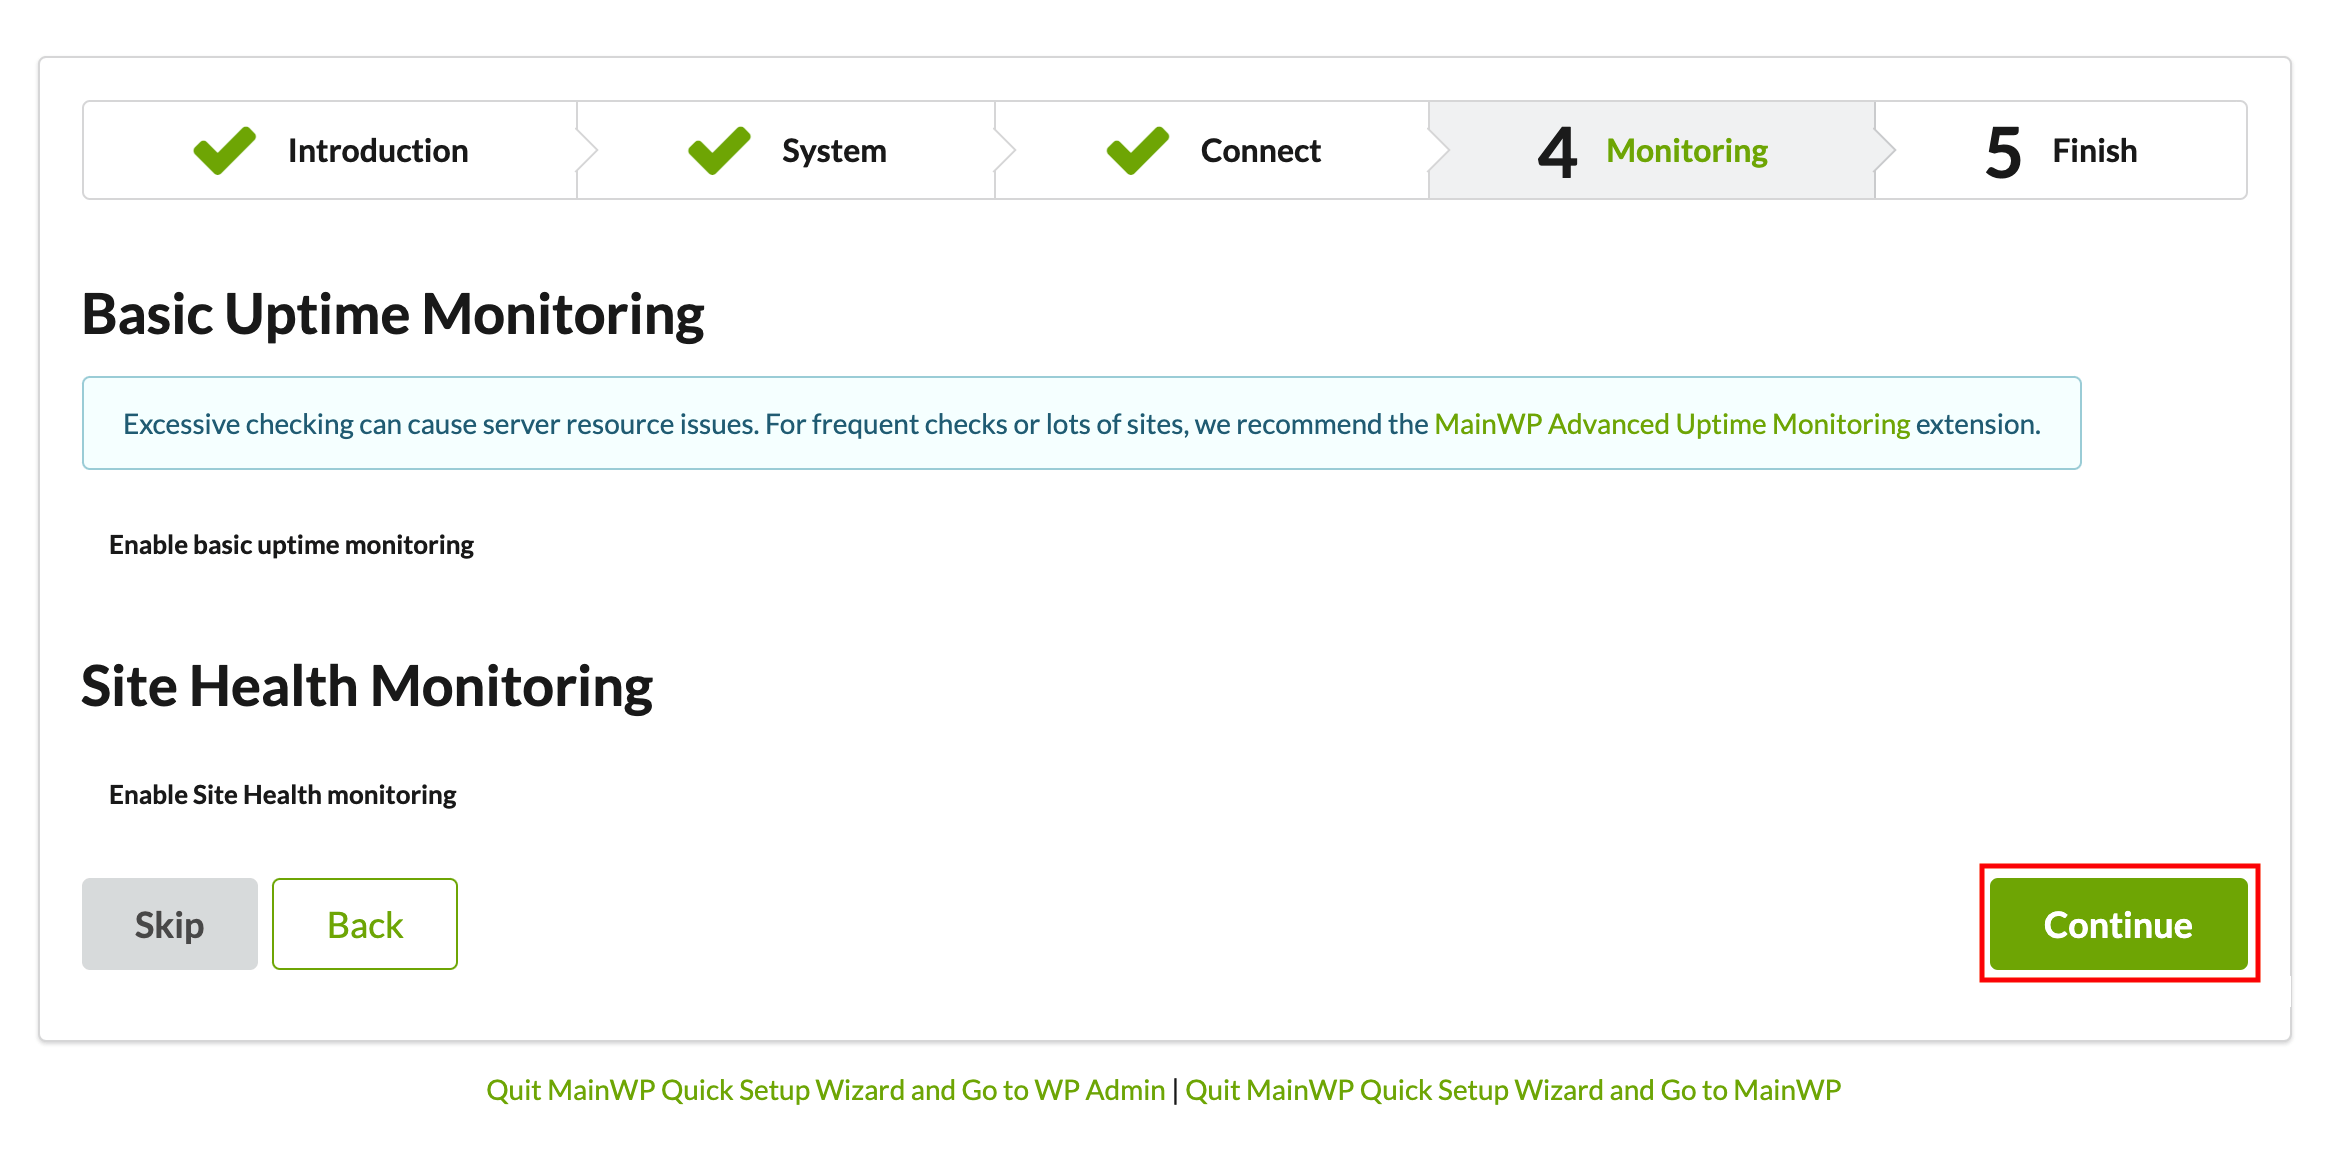
Task: Open the System step label
Action: (x=834, y=151)
